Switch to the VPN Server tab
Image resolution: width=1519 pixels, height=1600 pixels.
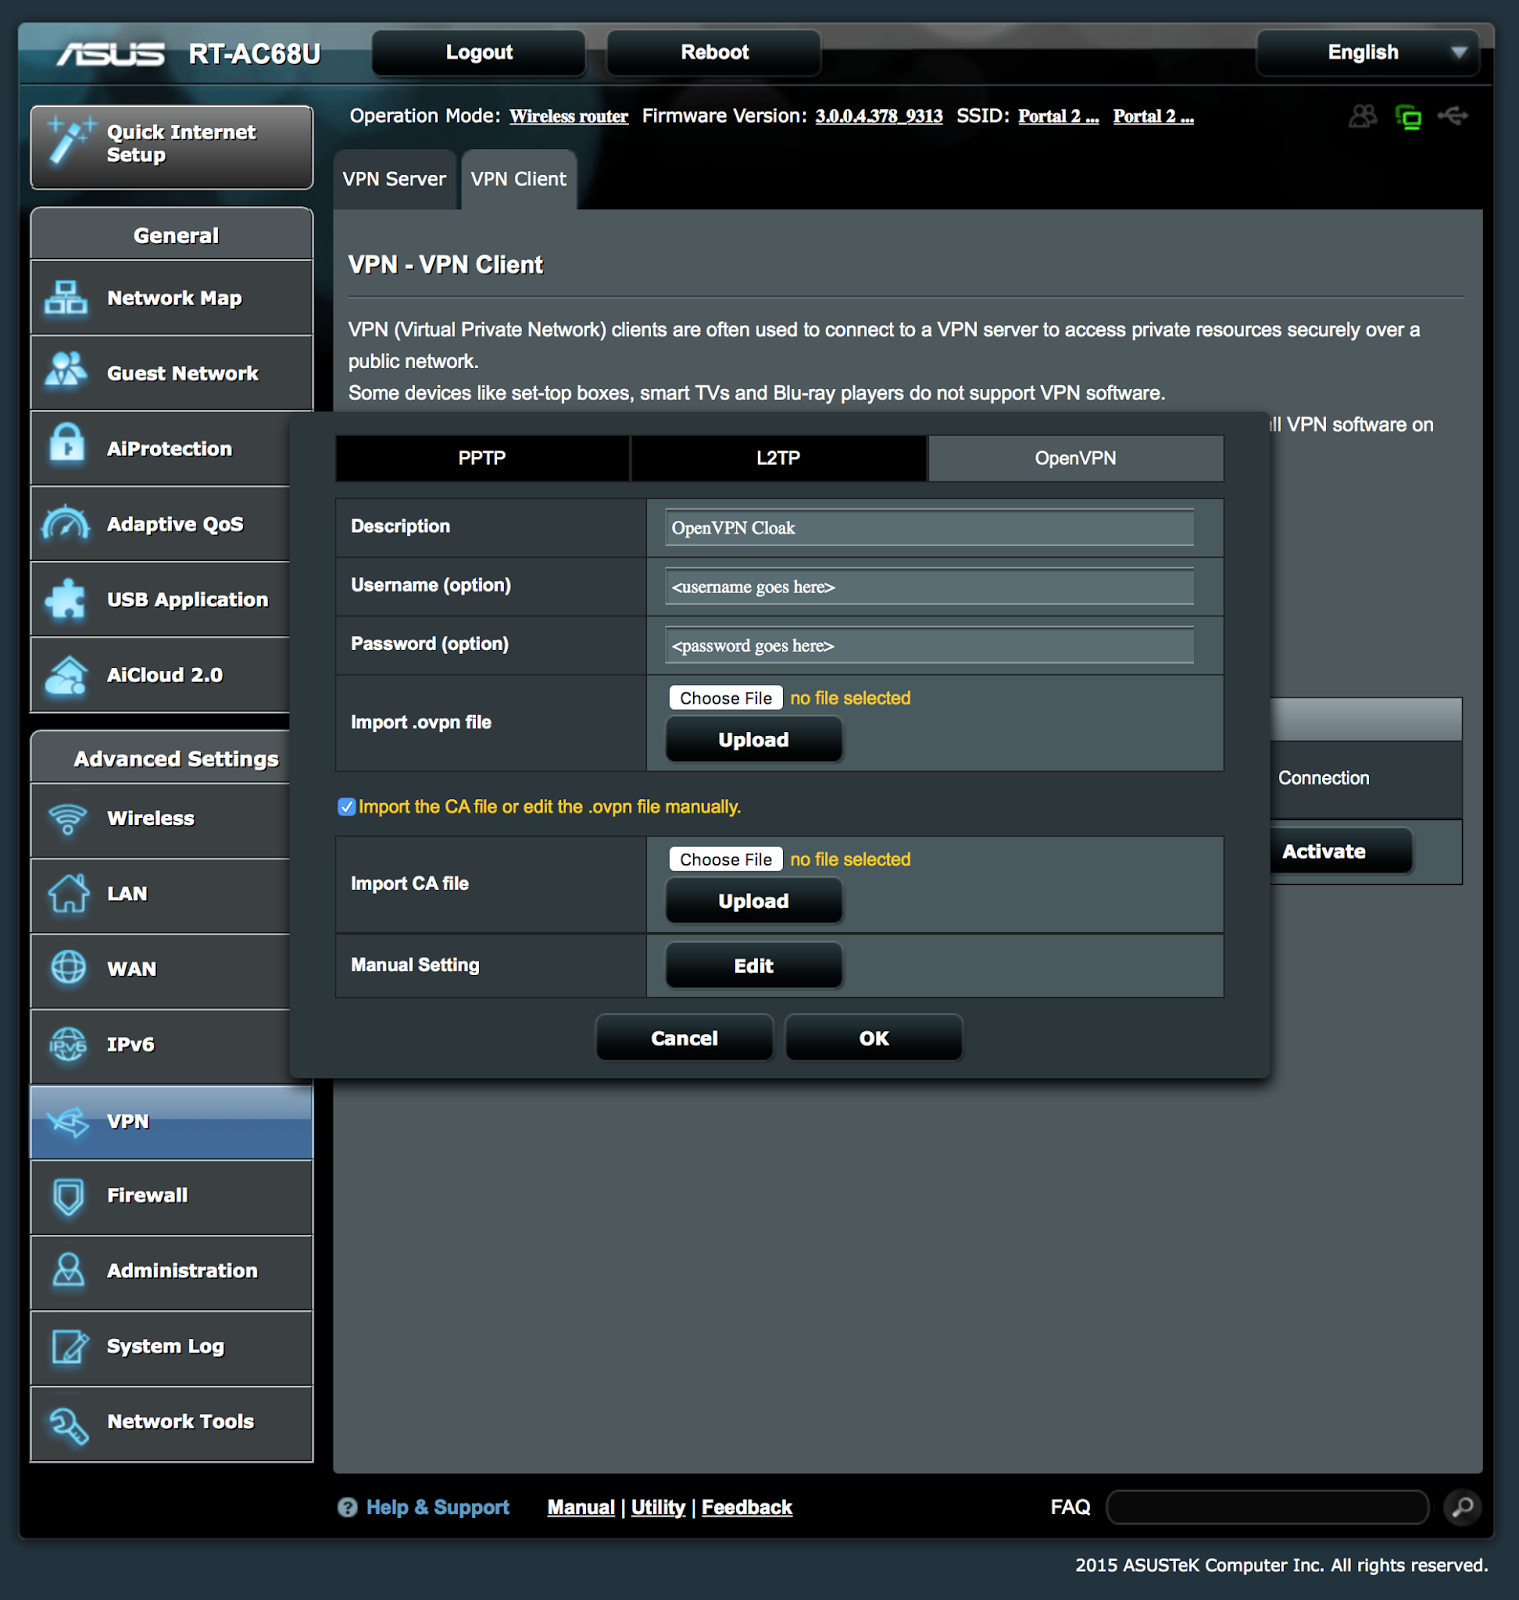394,179
